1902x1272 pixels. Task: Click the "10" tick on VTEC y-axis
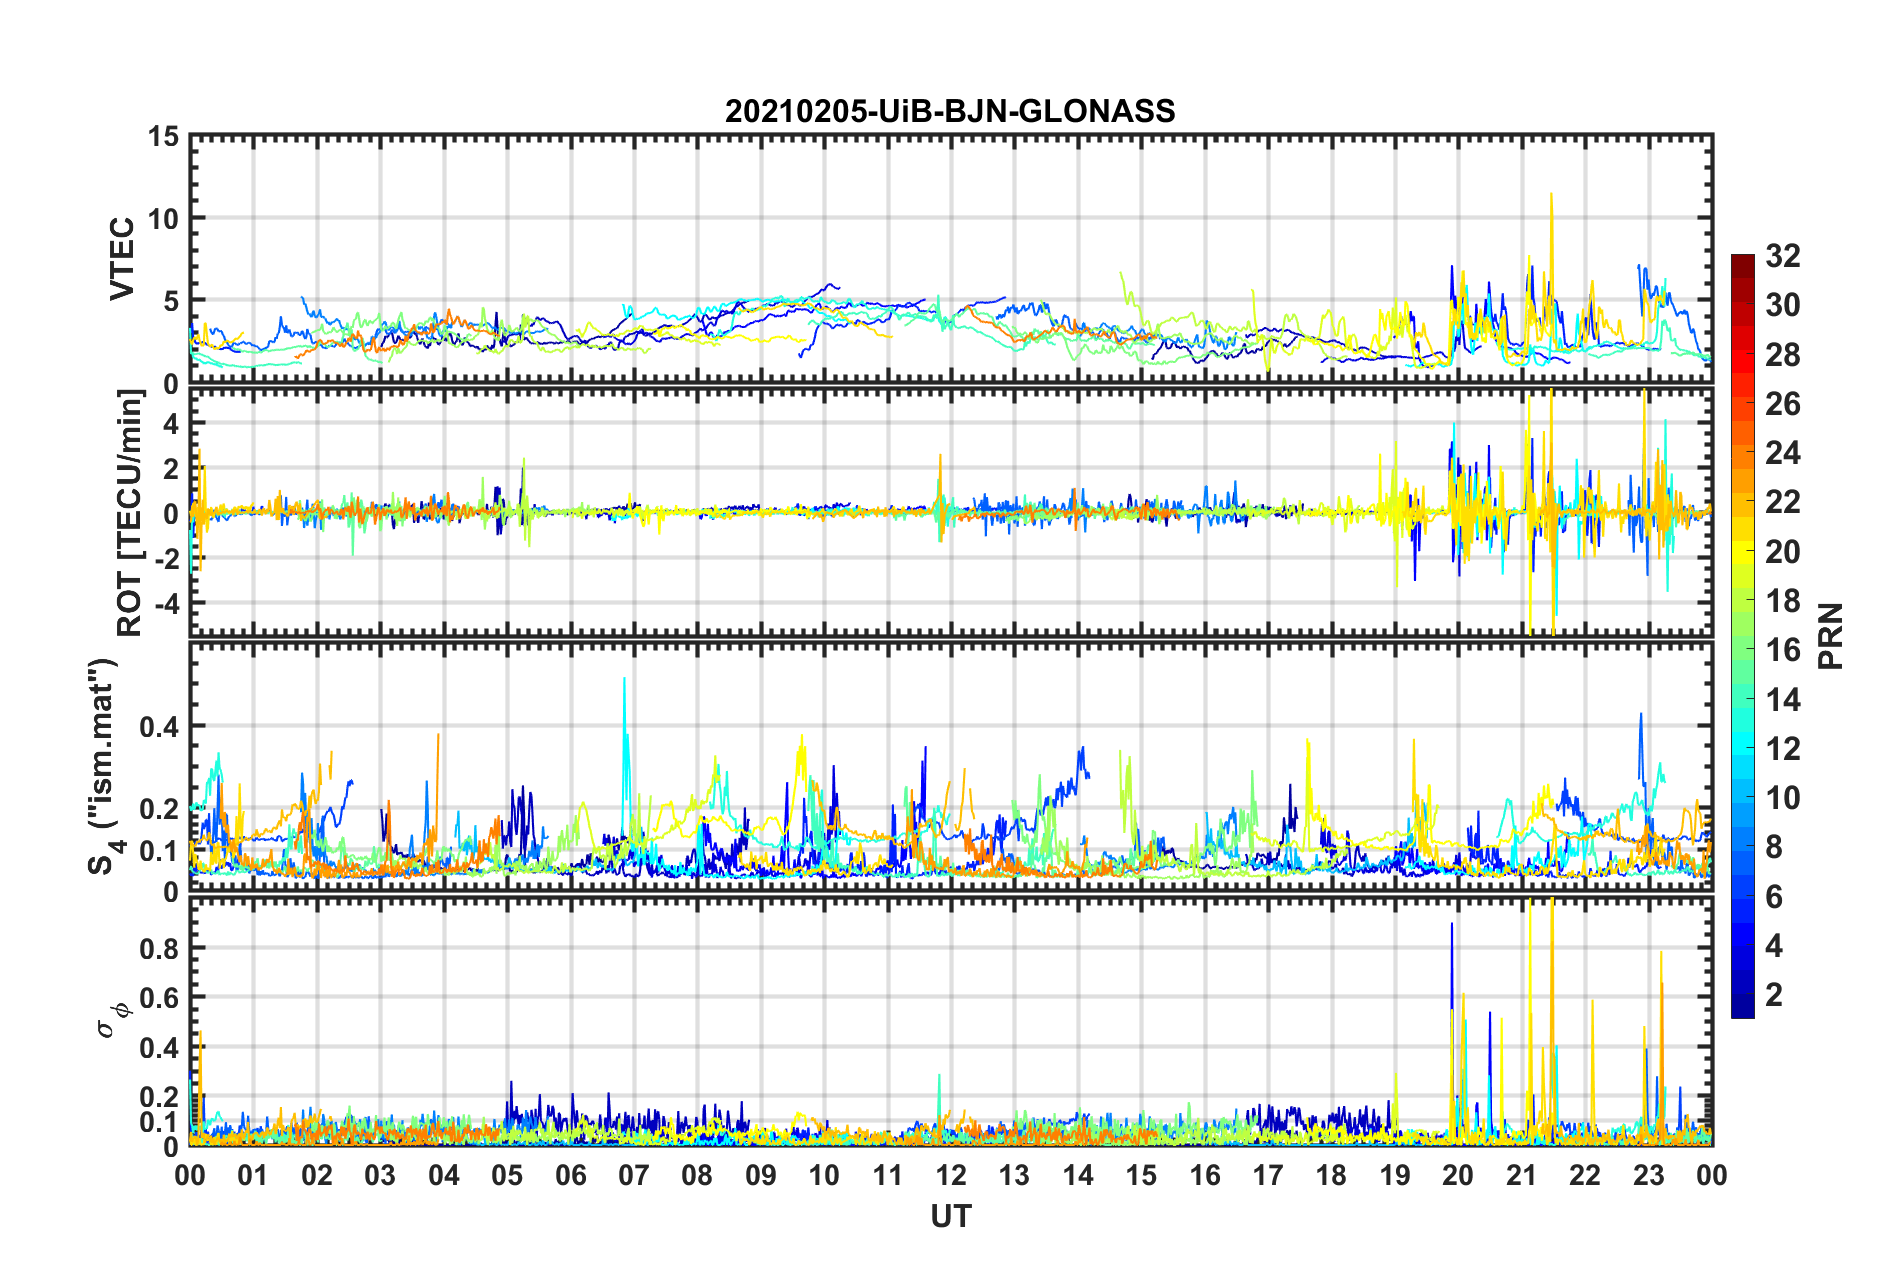pyautogui.click(x=164, y=218)
